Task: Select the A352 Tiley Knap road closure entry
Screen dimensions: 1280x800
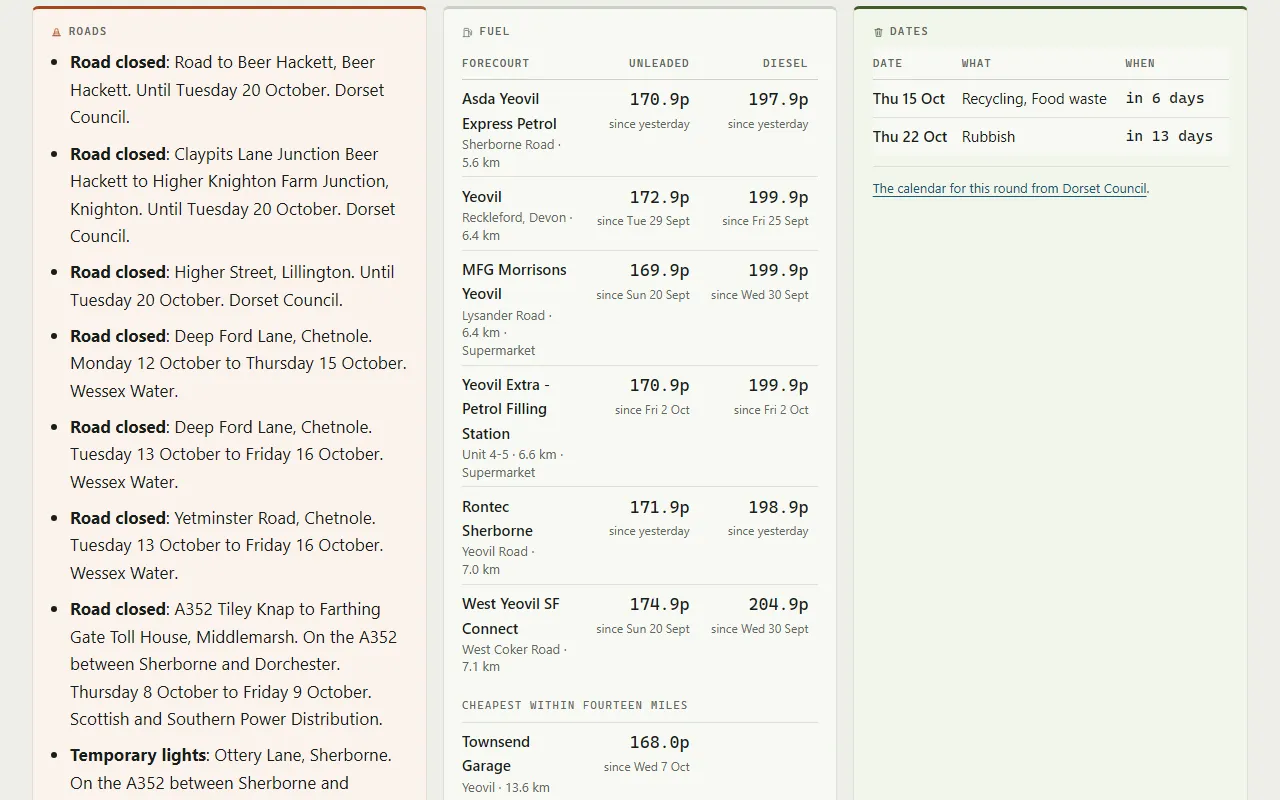Action: [239, 664]
